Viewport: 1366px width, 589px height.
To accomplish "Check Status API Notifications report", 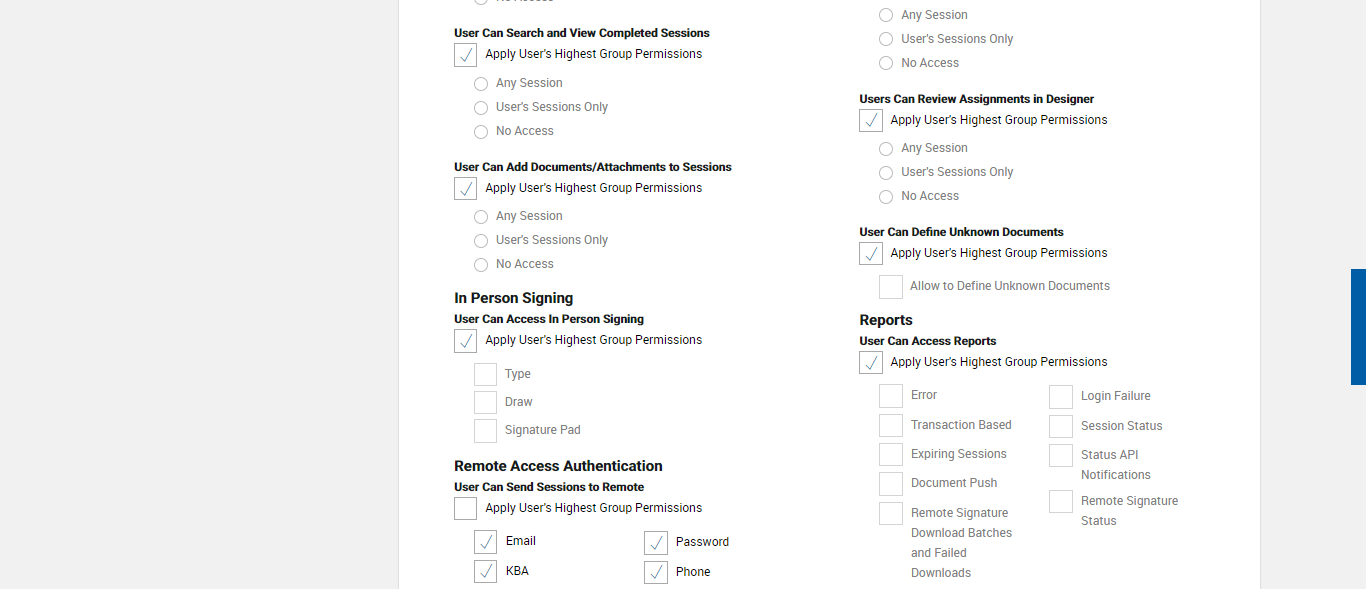I will (x=1061, y=456).
